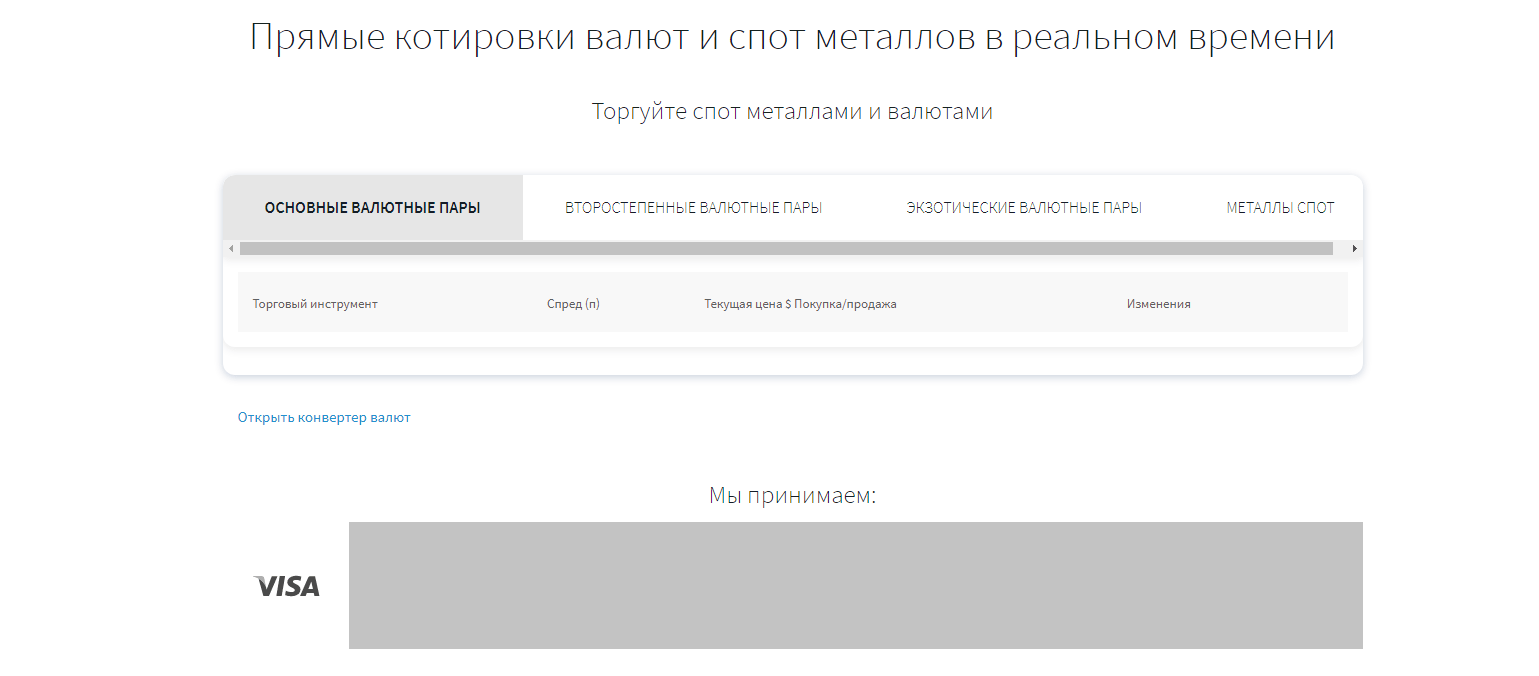Viewport: 1539px width, 676px height.
Task: Open the currency converter via «Открыть конвертер валют»
Action: pyautogui.click(x=323, y=417)
